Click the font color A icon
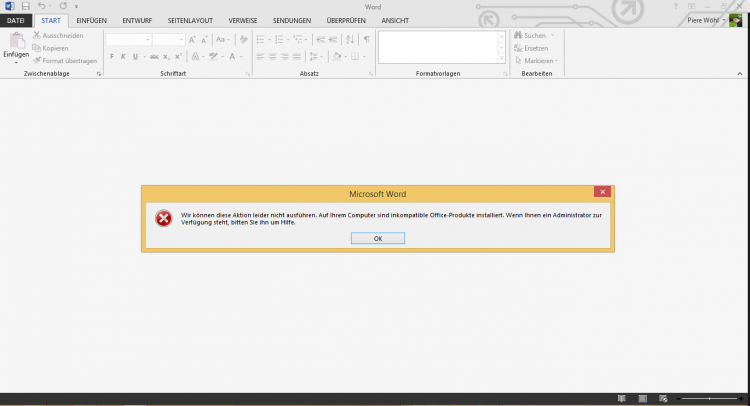The height and width of the screenshot is (406, 750). (232, 56)
